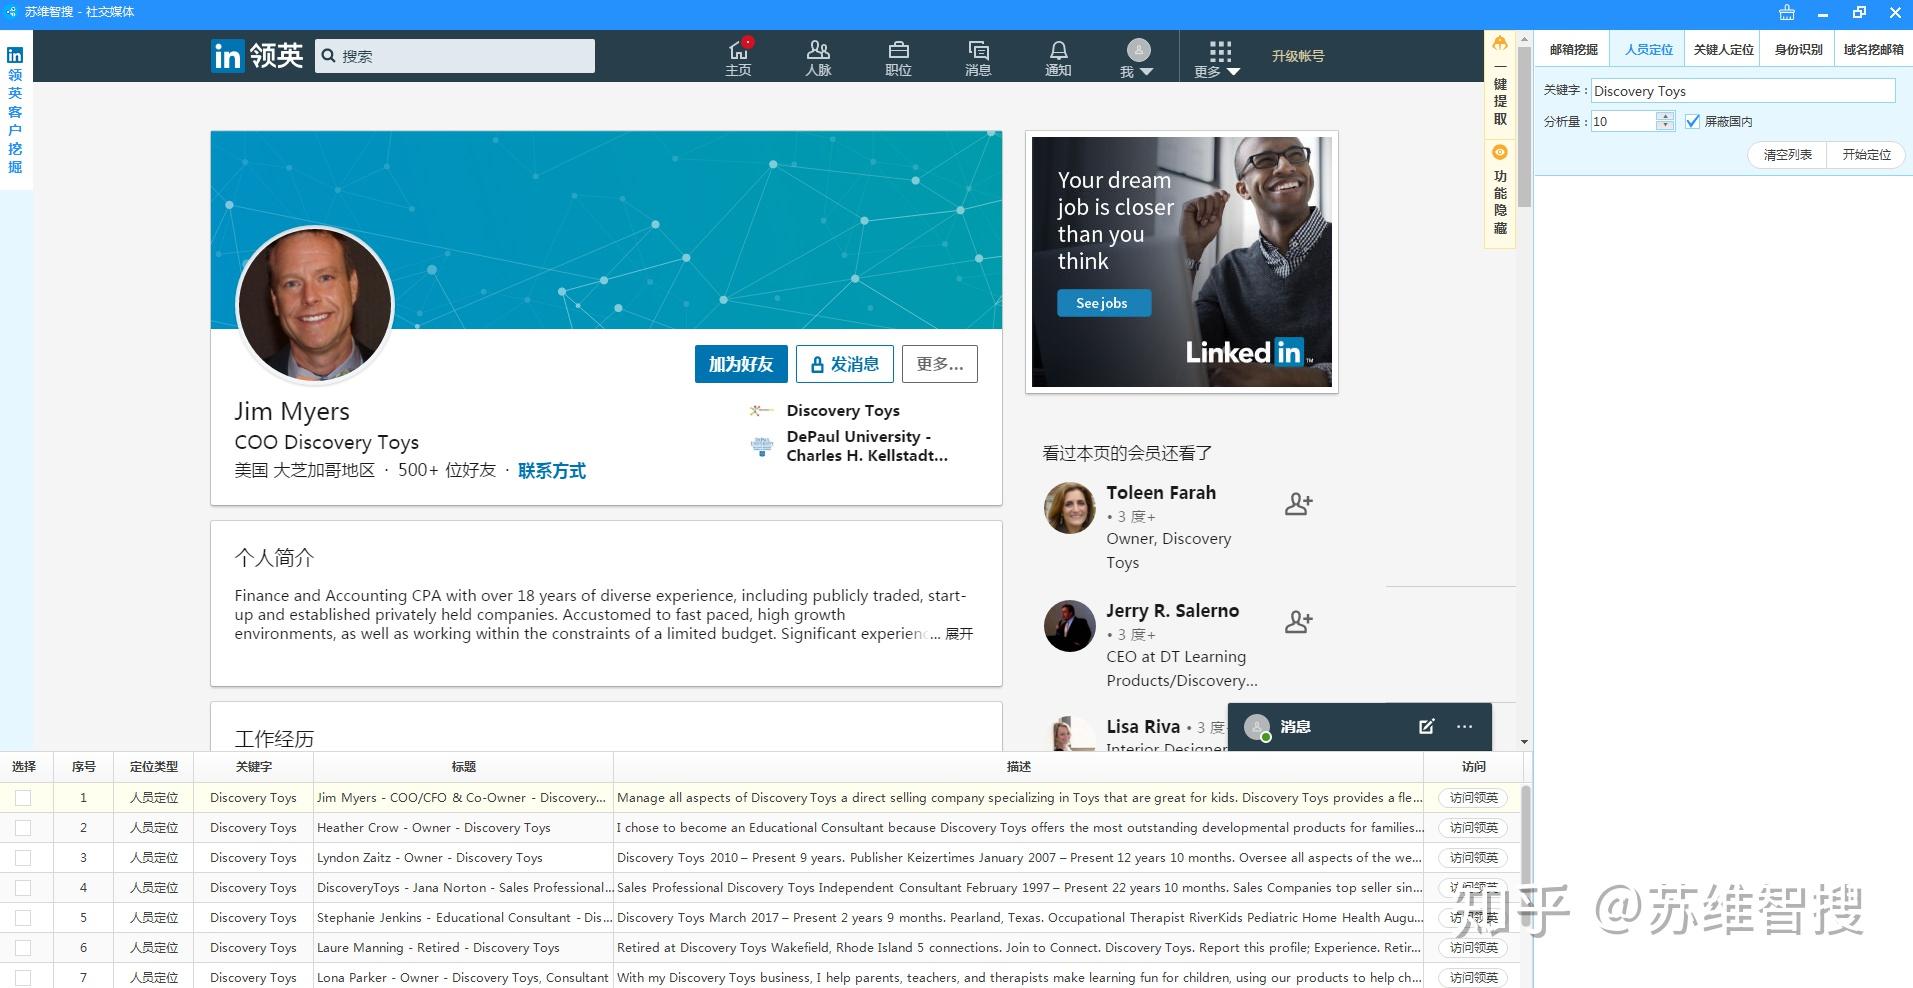Click the 标题 column header
This screenshot has height=988, width=1913.
point(463,767)
